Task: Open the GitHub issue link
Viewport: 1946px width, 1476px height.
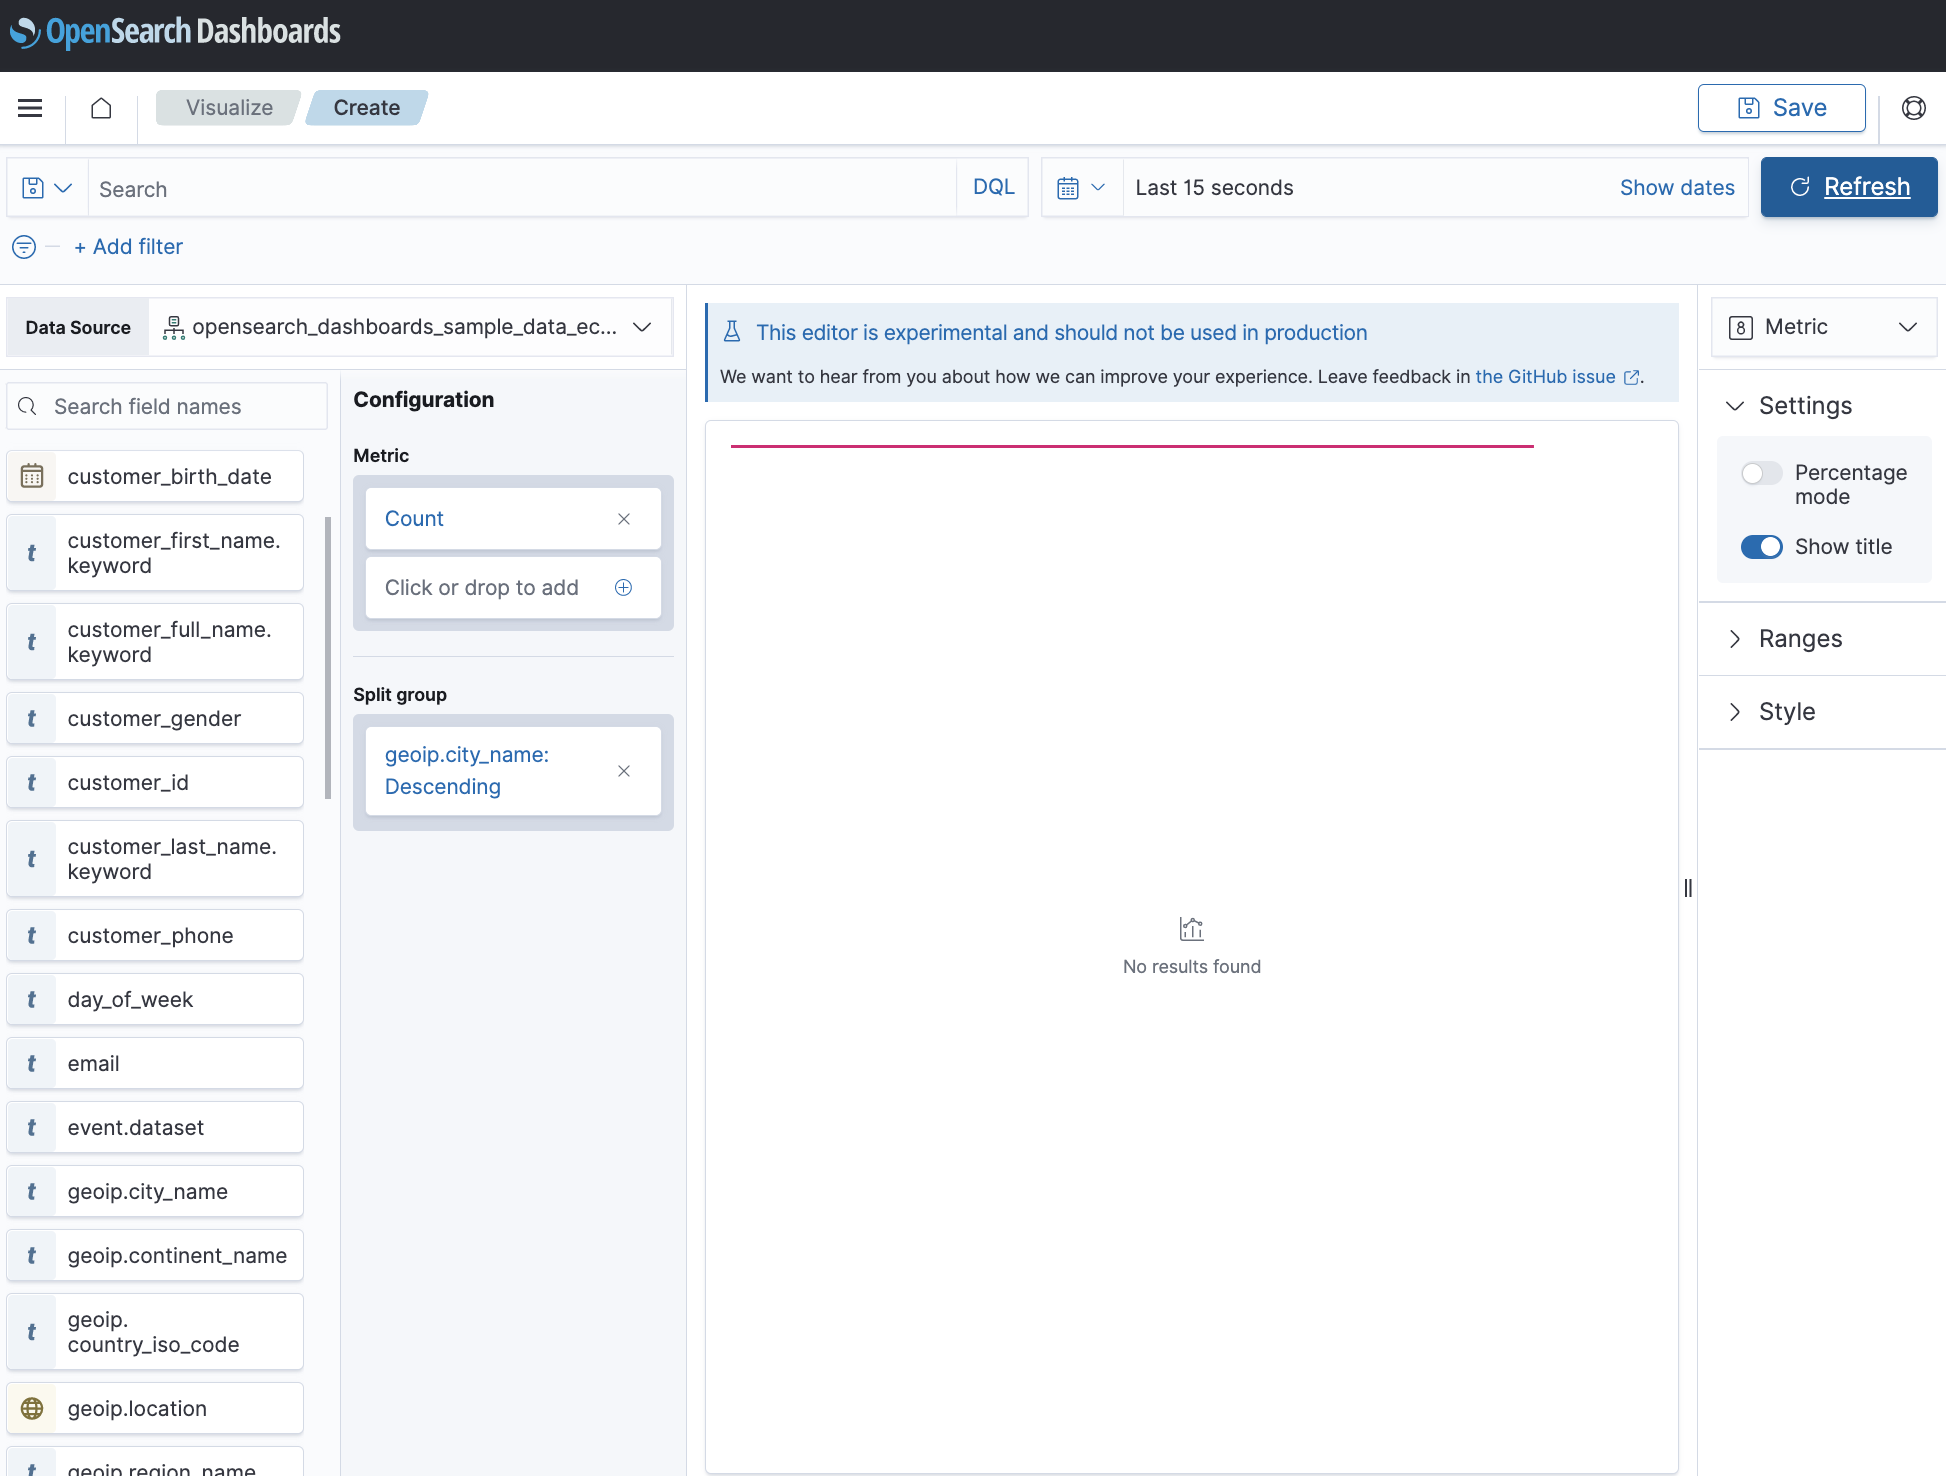Action: (x=1545, y=377)
